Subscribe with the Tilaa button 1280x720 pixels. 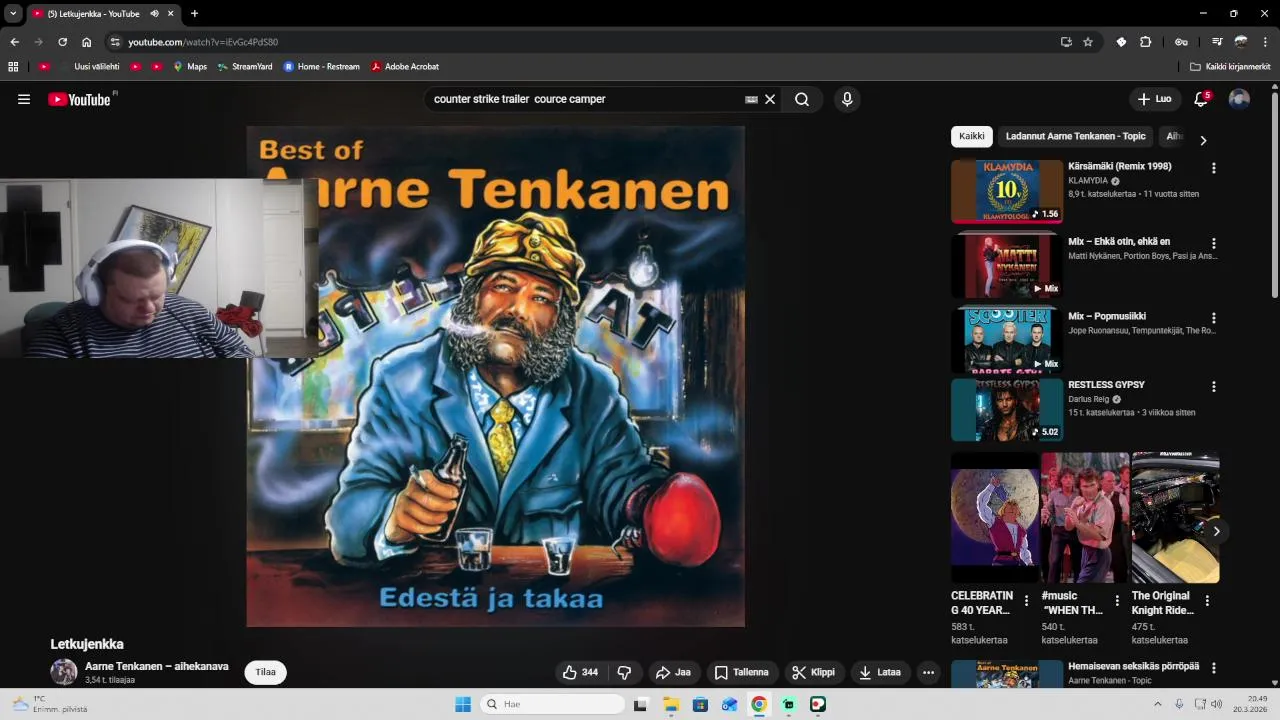coord(265,672)
